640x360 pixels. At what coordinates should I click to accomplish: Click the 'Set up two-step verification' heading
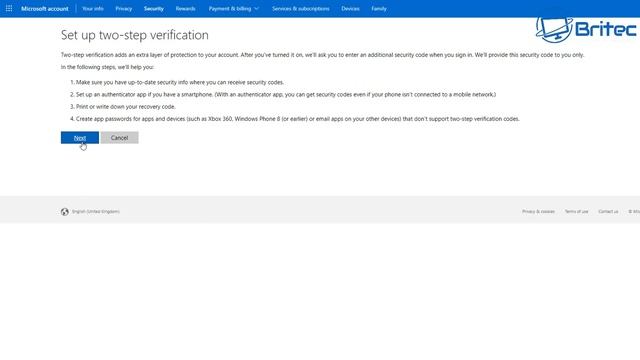click(x=135, y=35)
